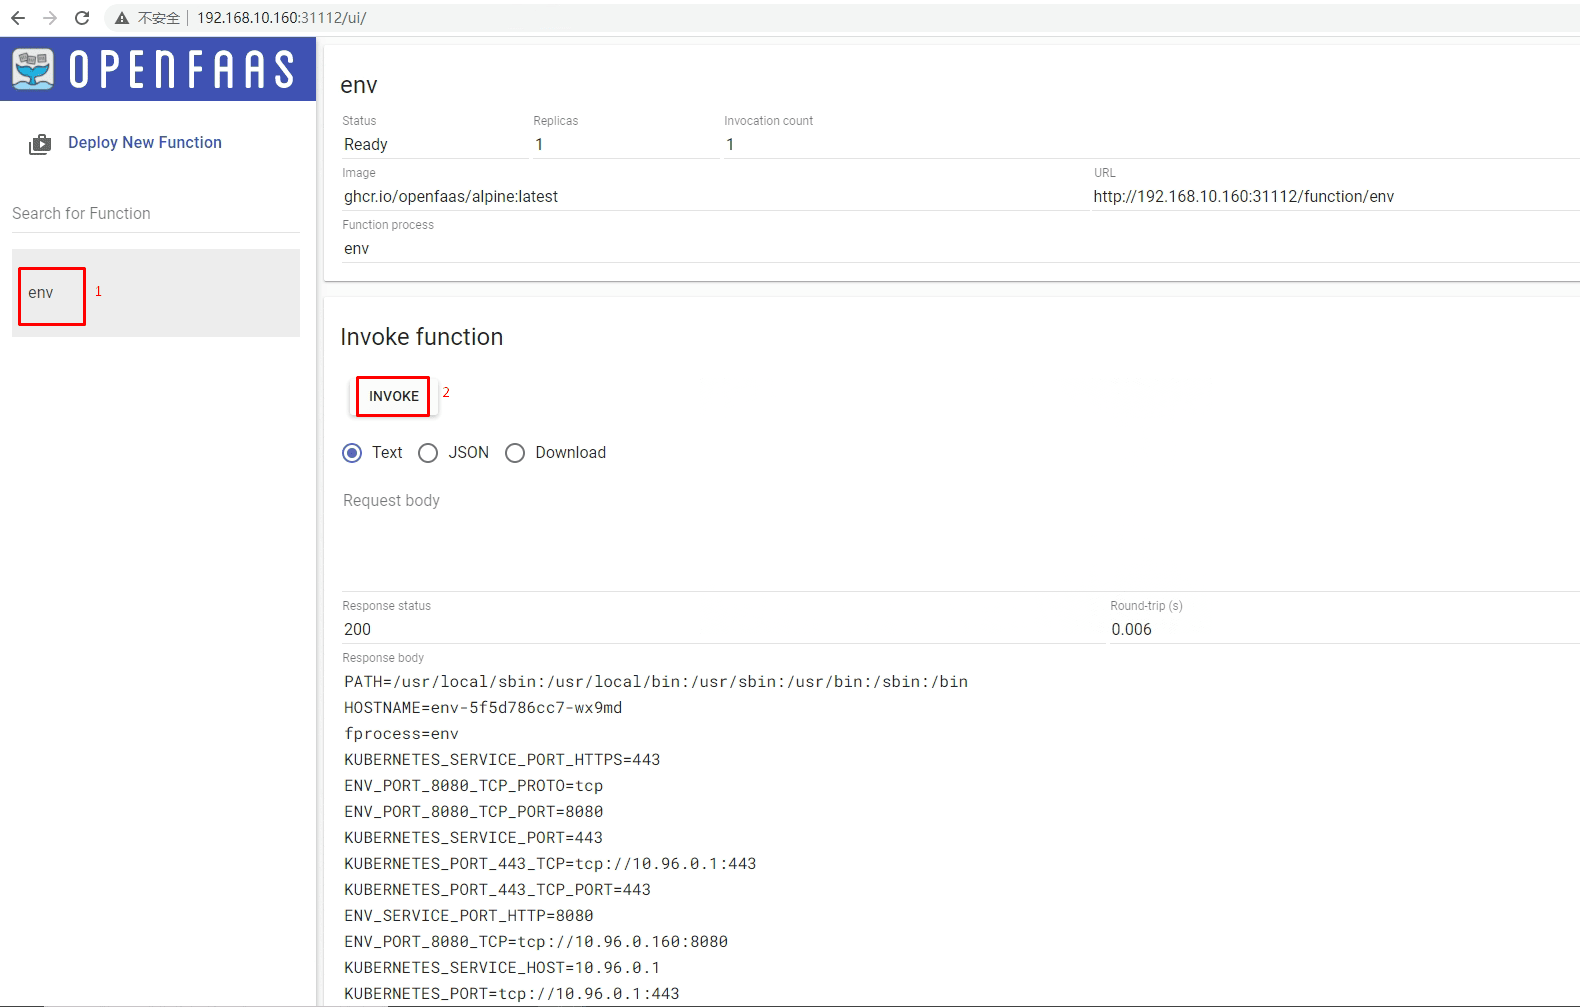Click the Invoke function heading
The image size is (1580, 1007).
pos(422,337)
